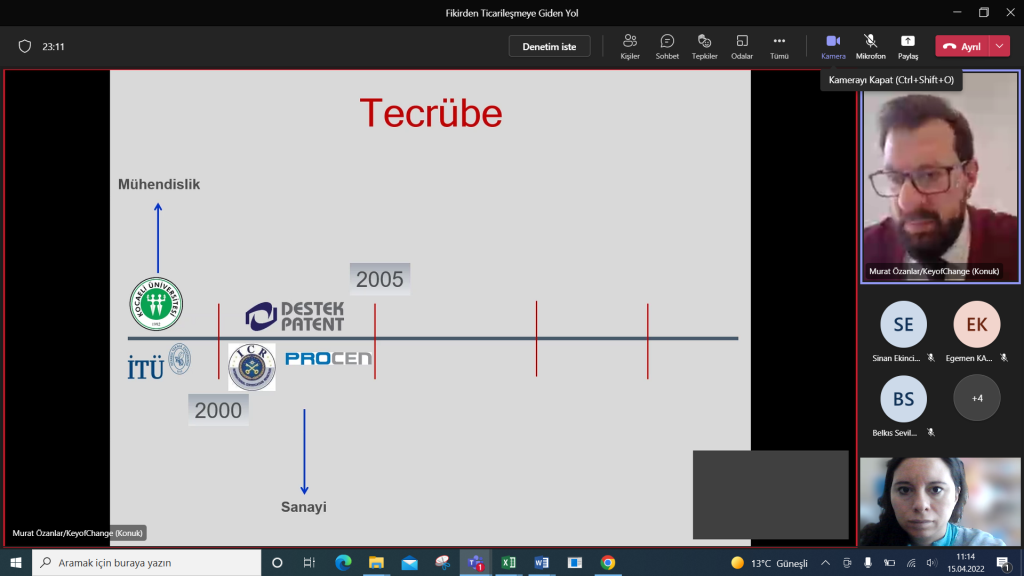Open Excel from the taskbar
Image resolution: width=1024 pixels, height=576 pixels.
(x=508, y=562)
